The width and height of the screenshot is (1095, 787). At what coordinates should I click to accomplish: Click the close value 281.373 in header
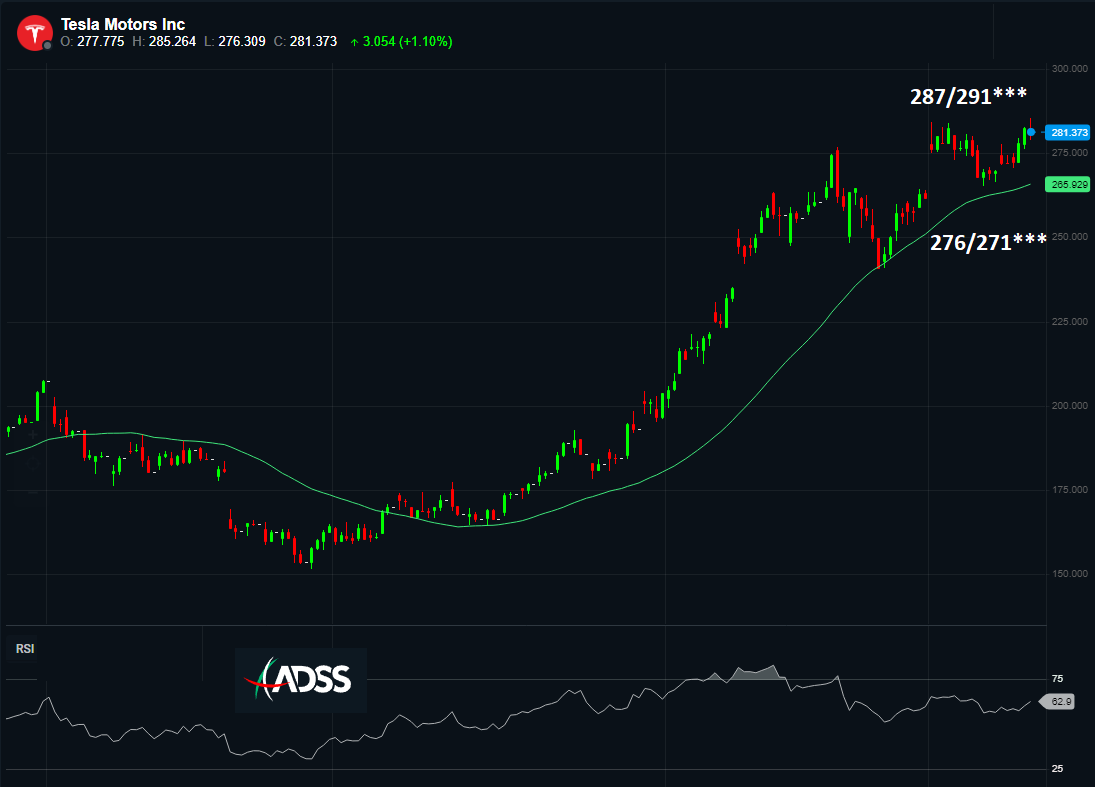314,42
